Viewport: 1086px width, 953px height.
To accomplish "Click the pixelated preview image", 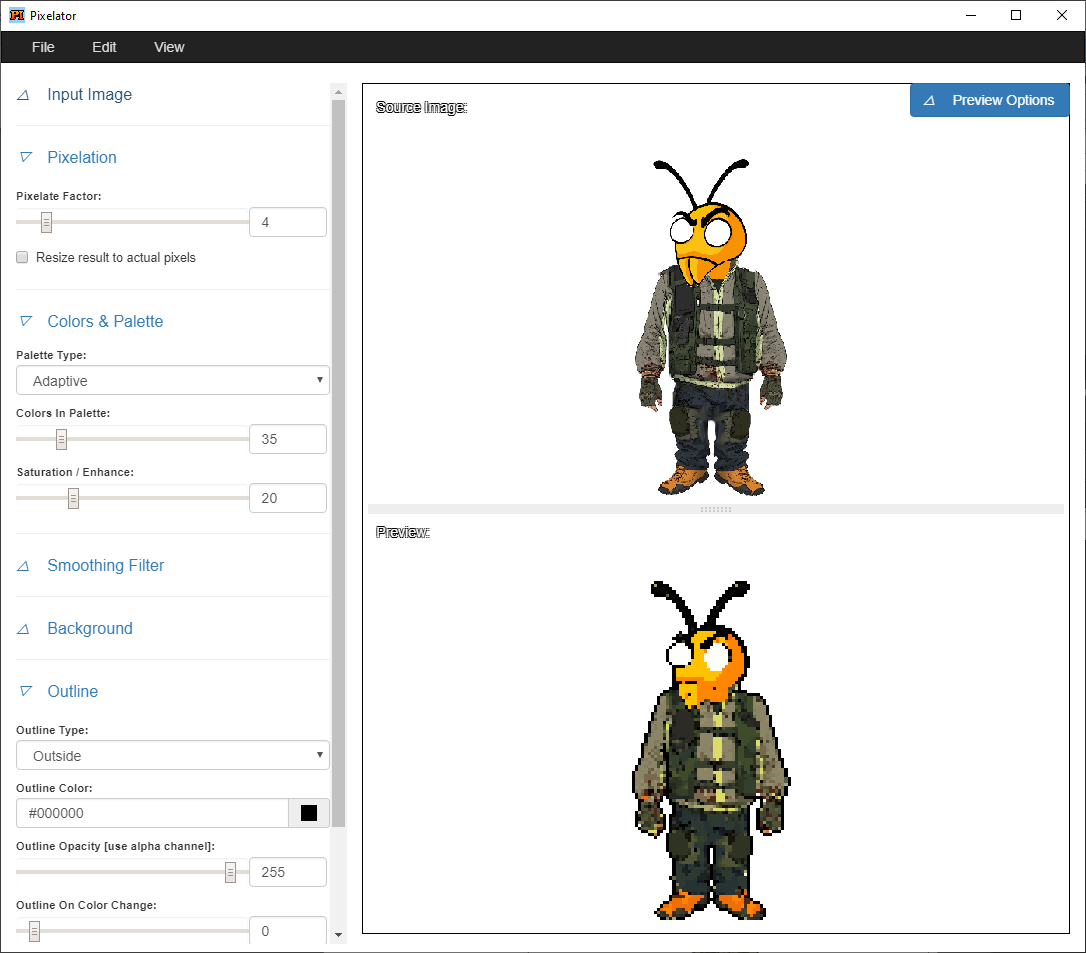I will click(x=711, y=750).
